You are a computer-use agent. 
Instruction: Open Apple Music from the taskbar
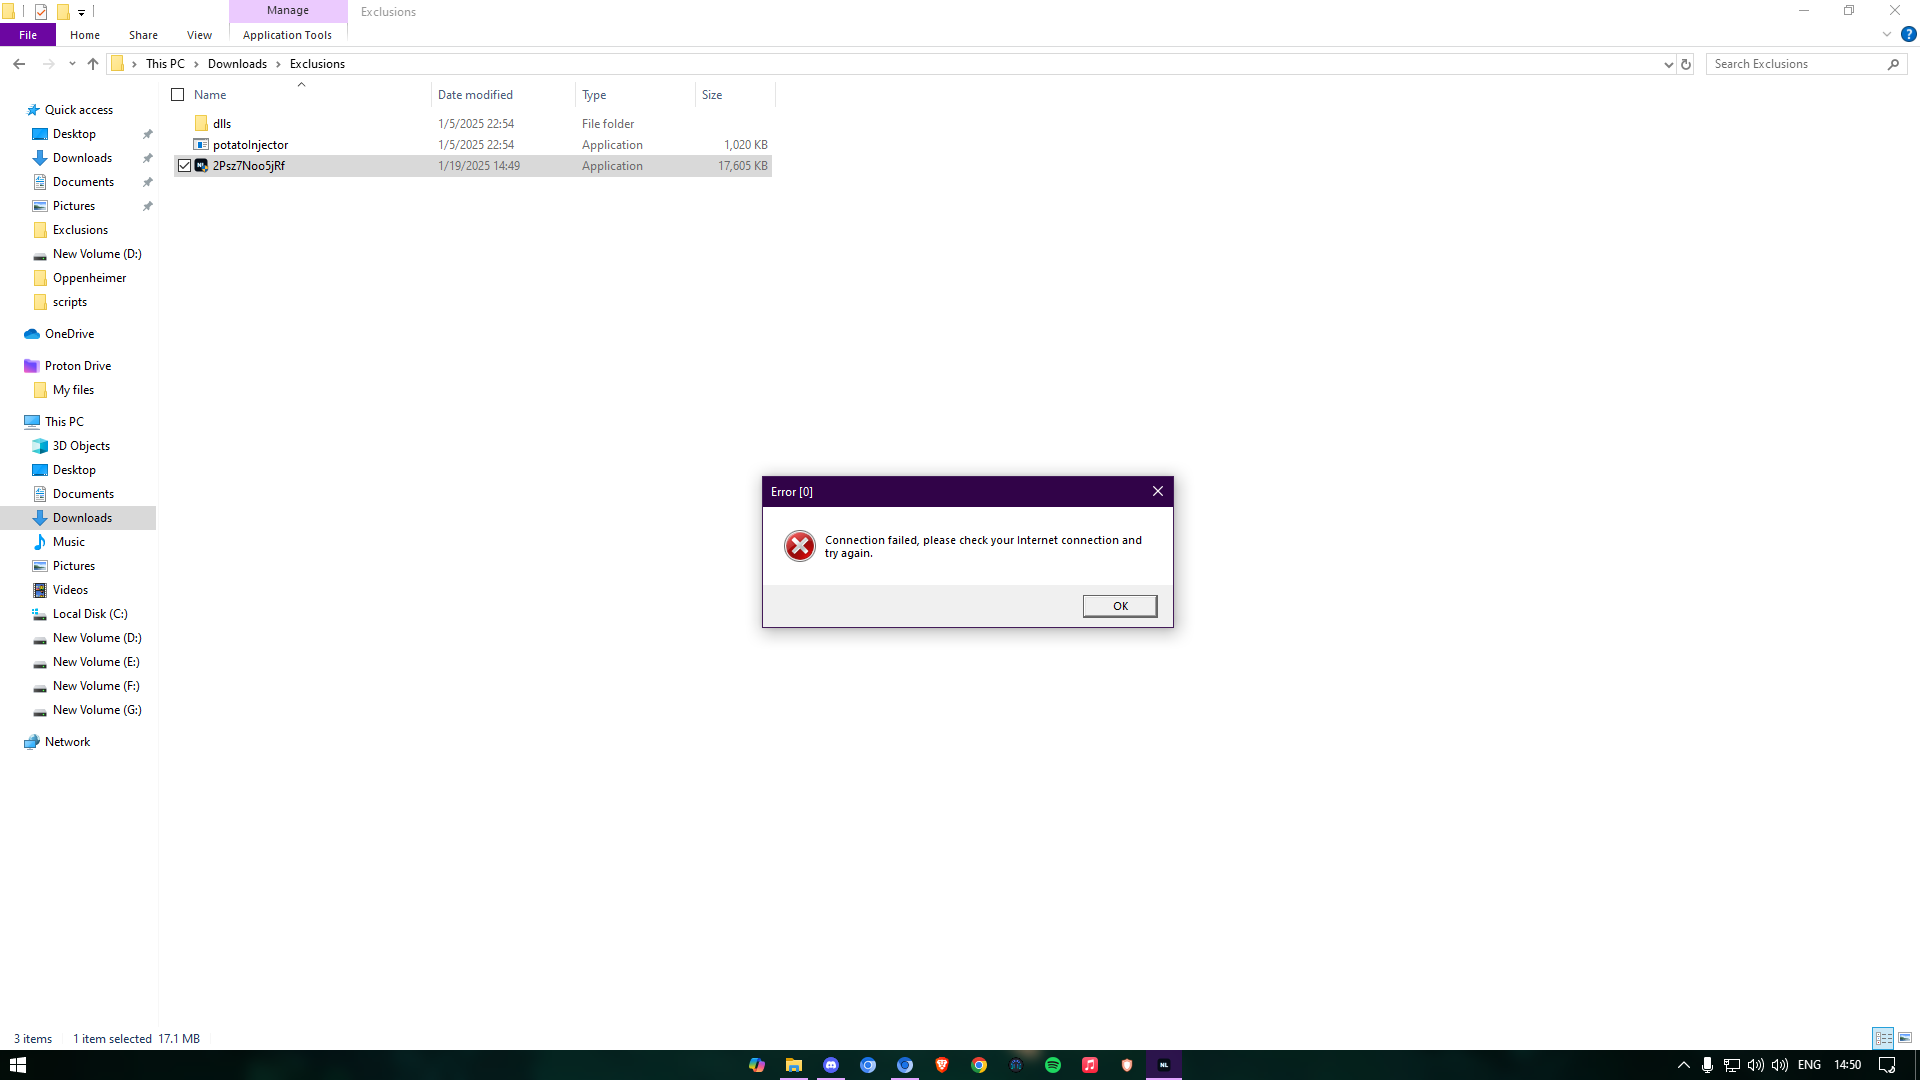click(1090, 1065)
